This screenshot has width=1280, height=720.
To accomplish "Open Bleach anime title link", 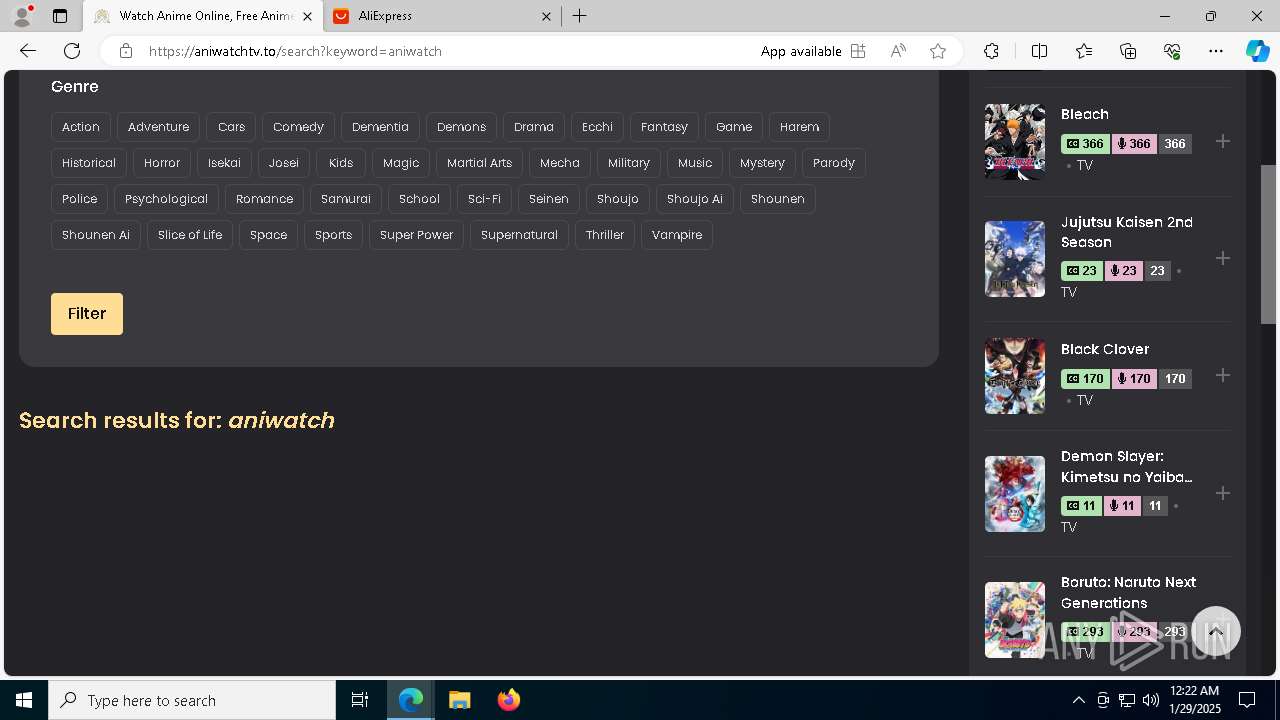I will tap(1085, 114).
